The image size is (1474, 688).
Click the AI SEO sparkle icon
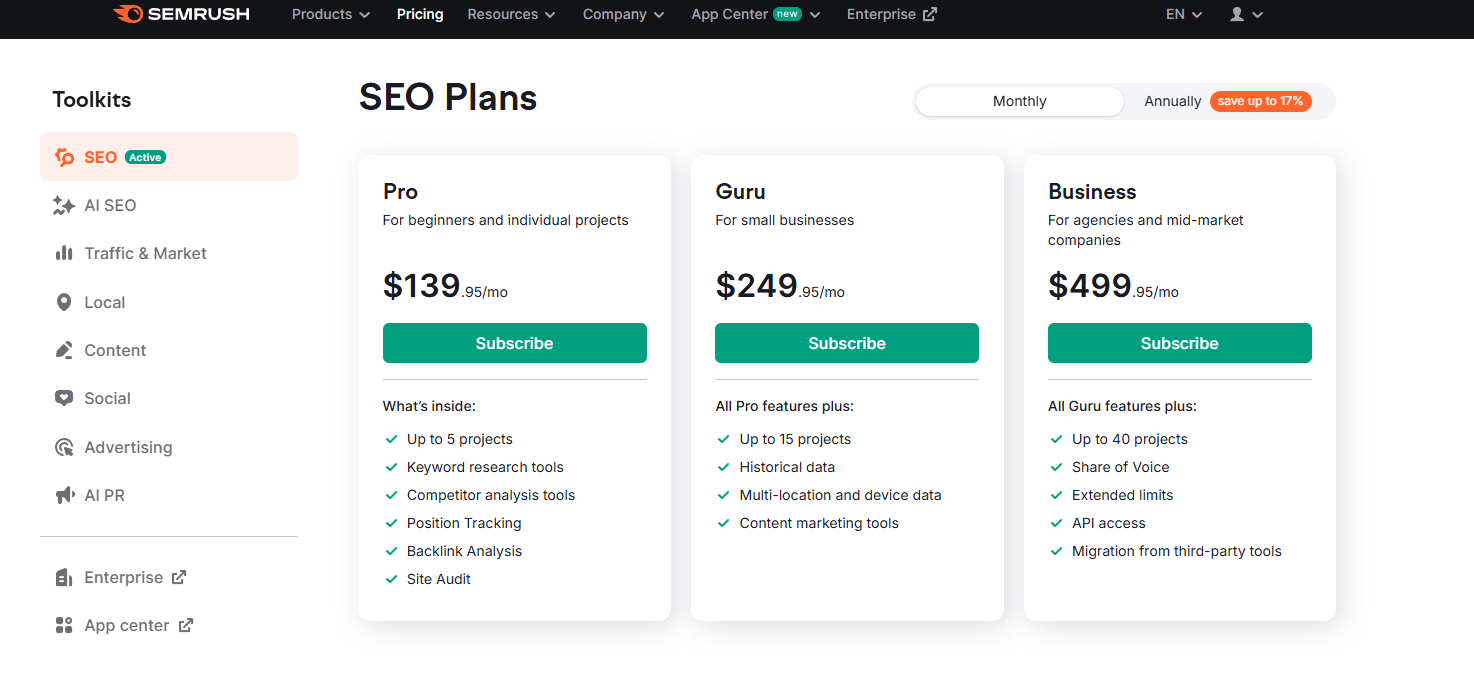pyautogui.click(x=64, y=205)
